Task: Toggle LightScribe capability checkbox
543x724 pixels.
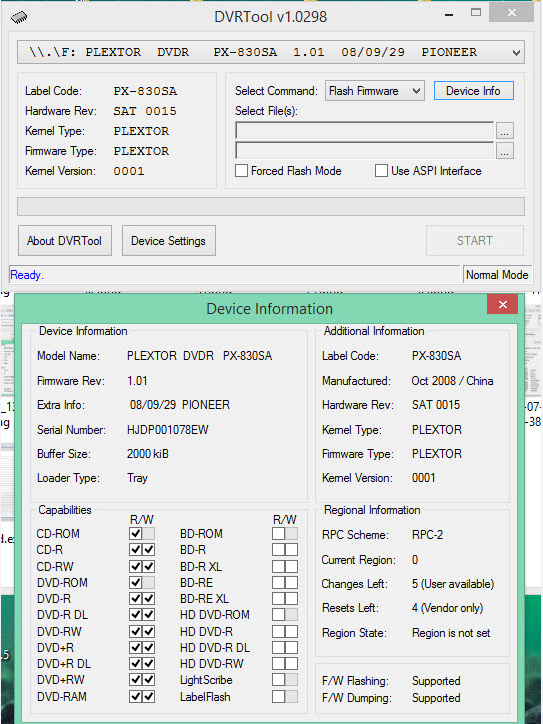Action: (278, 680)
